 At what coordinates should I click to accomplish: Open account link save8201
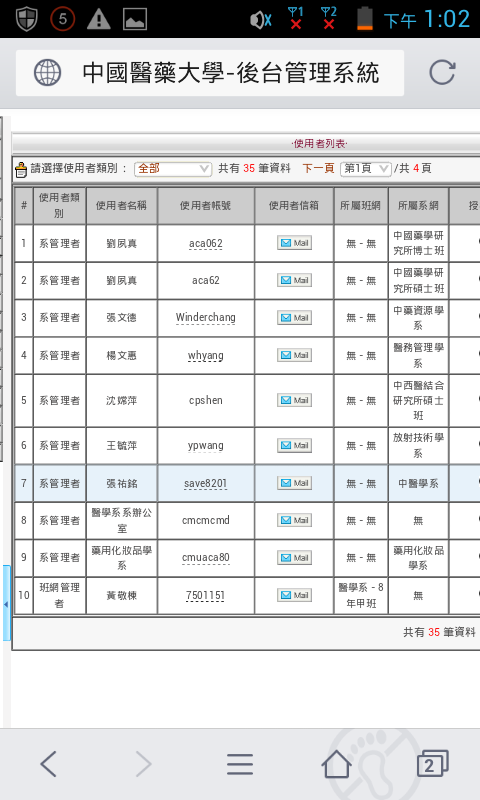(x=206, y=483)
